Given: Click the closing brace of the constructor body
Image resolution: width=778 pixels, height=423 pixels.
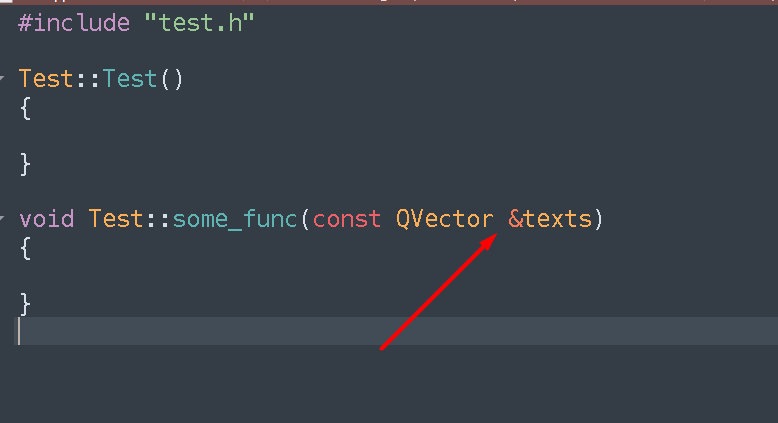Looking at the screenshot, I should click(26, 162).
